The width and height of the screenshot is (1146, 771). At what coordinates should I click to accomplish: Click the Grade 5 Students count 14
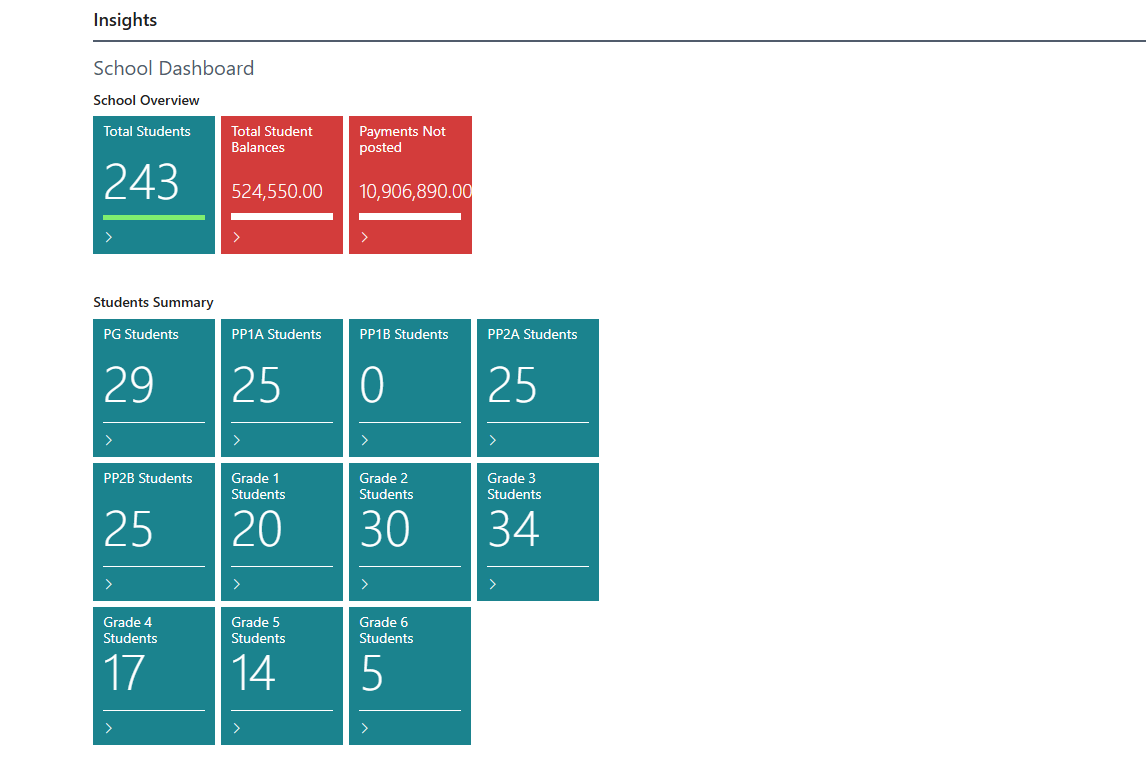[x=254, y=672]
